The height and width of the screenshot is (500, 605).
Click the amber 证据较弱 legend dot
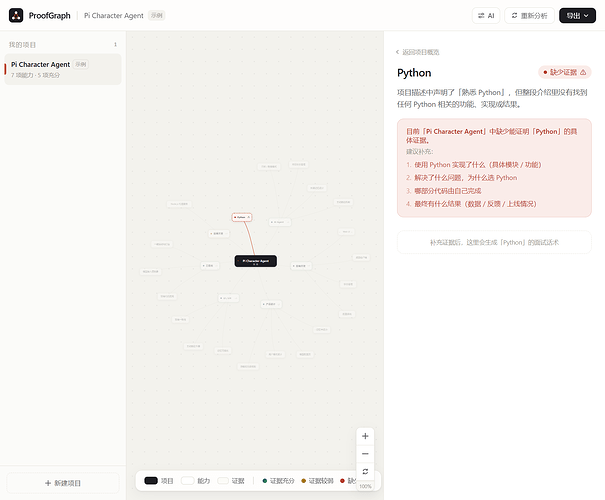304,481
